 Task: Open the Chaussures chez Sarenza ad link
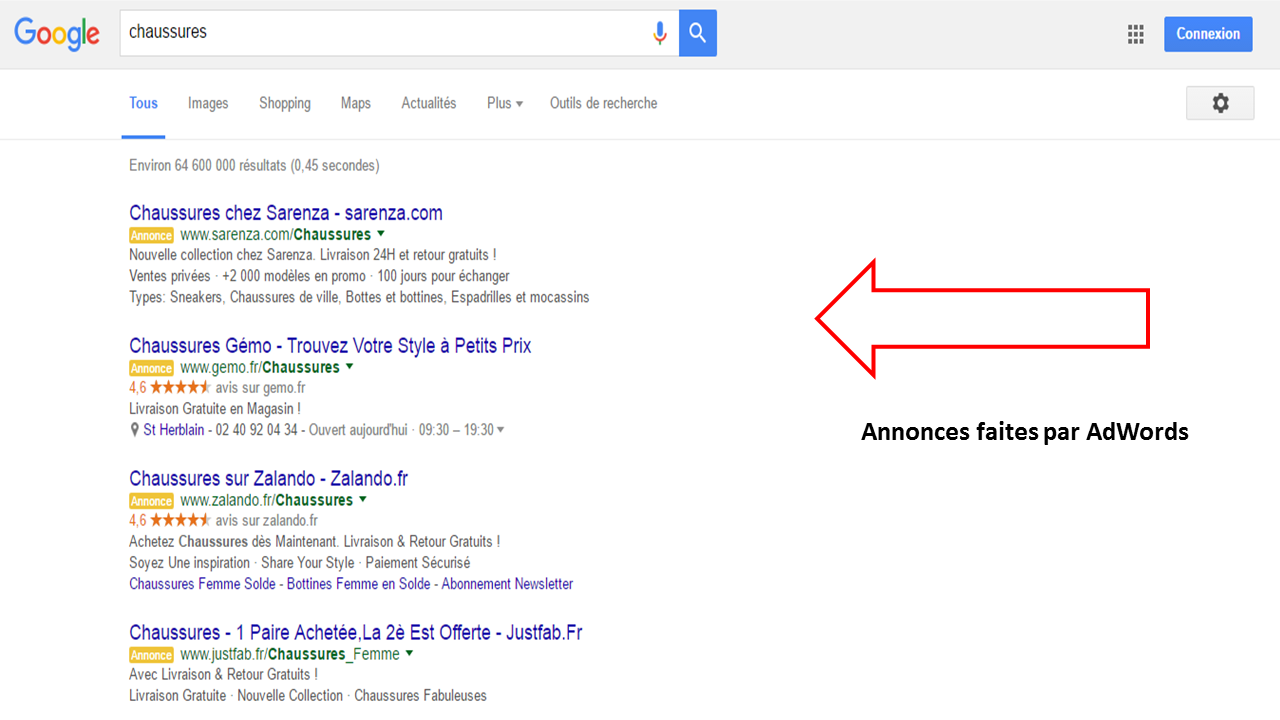[286, 213]
